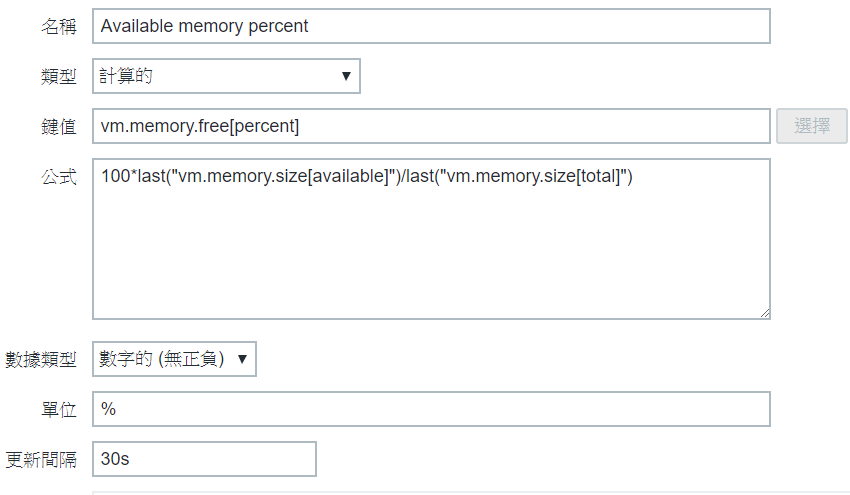
Task: Click the 100*last start of the formula
Action: click(x=132, y=177)
